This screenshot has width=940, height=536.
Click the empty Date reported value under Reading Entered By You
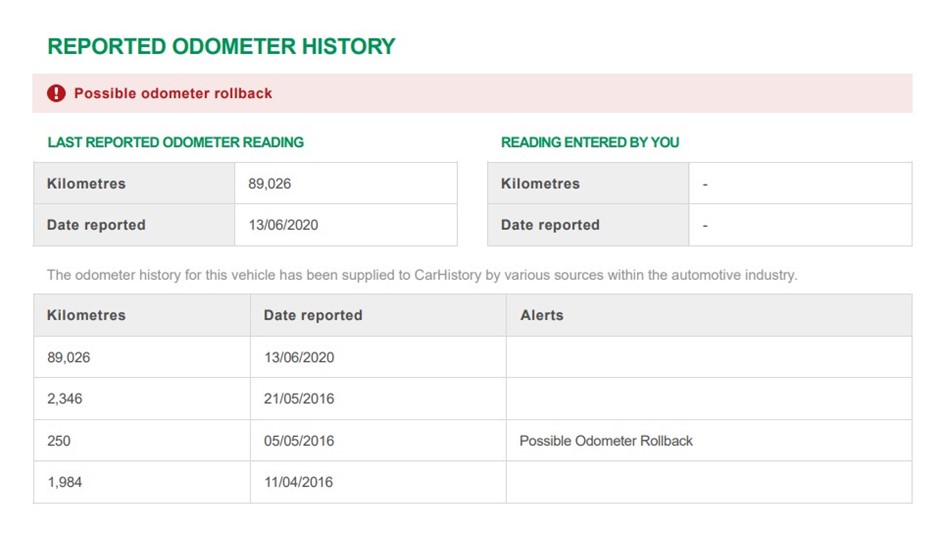pos(705,225)
